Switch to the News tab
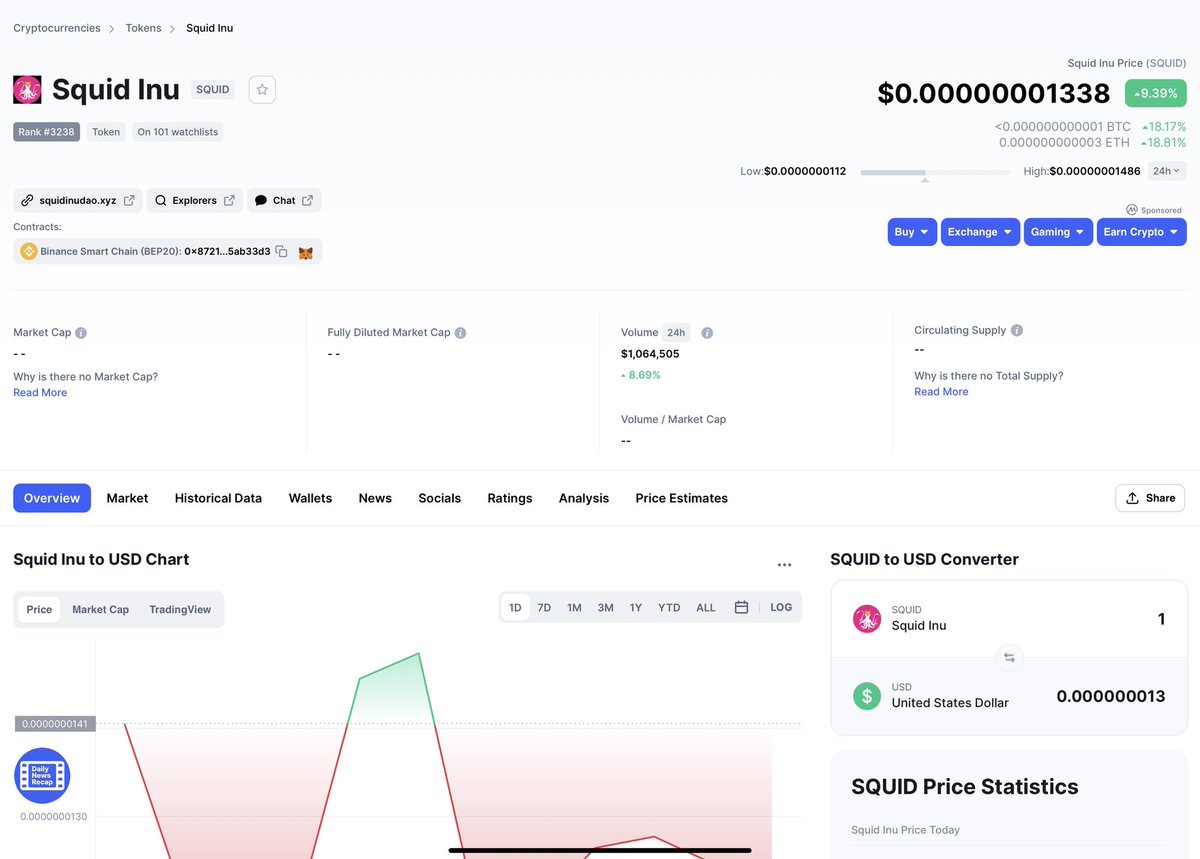The image size is (1200, 859). (x=375, y=498)
